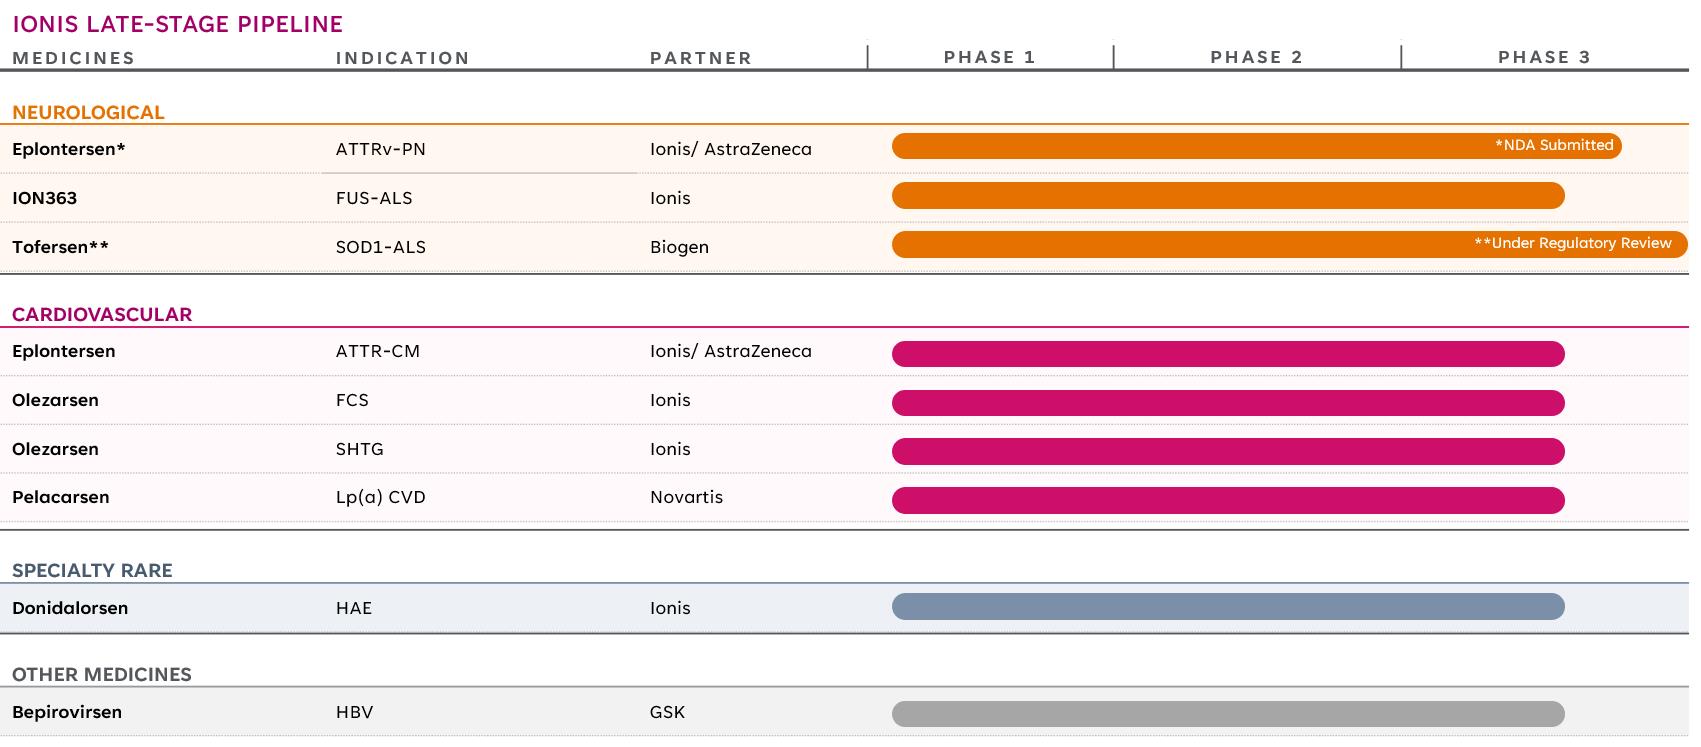
Task: Click the gray Bepirovirsen progress bar
Action: click(1227, 714)
